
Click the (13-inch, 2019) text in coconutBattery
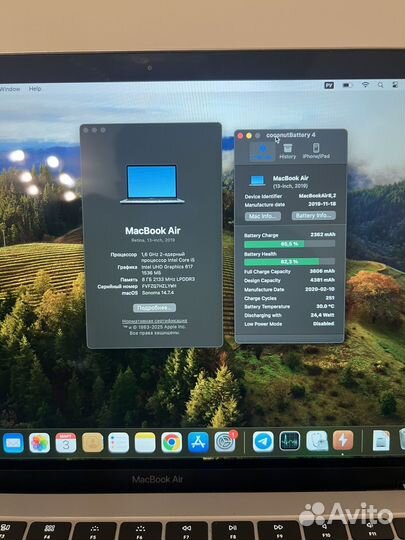coord(290,186)
